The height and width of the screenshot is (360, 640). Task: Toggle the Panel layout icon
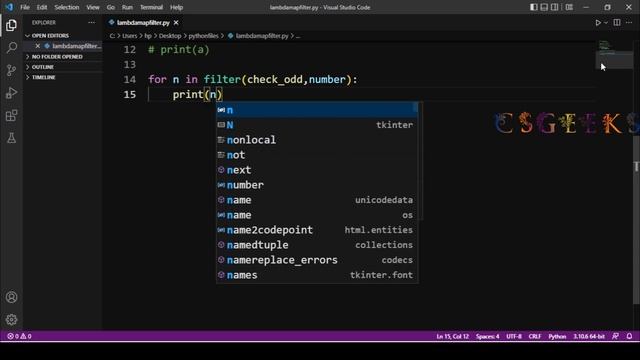click(x=544, y=7)
